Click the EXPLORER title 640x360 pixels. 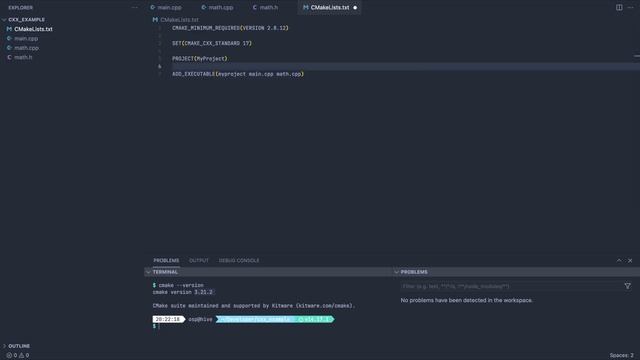20,7
